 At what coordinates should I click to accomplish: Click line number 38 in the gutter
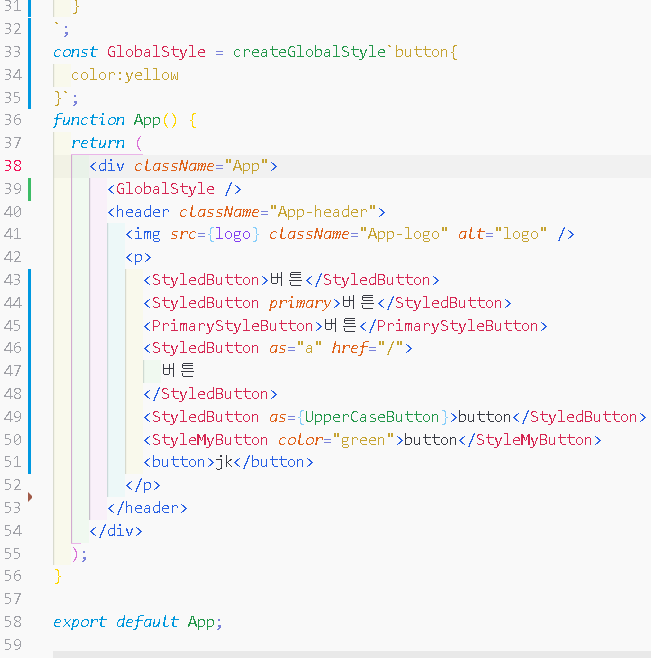point(13,165)
